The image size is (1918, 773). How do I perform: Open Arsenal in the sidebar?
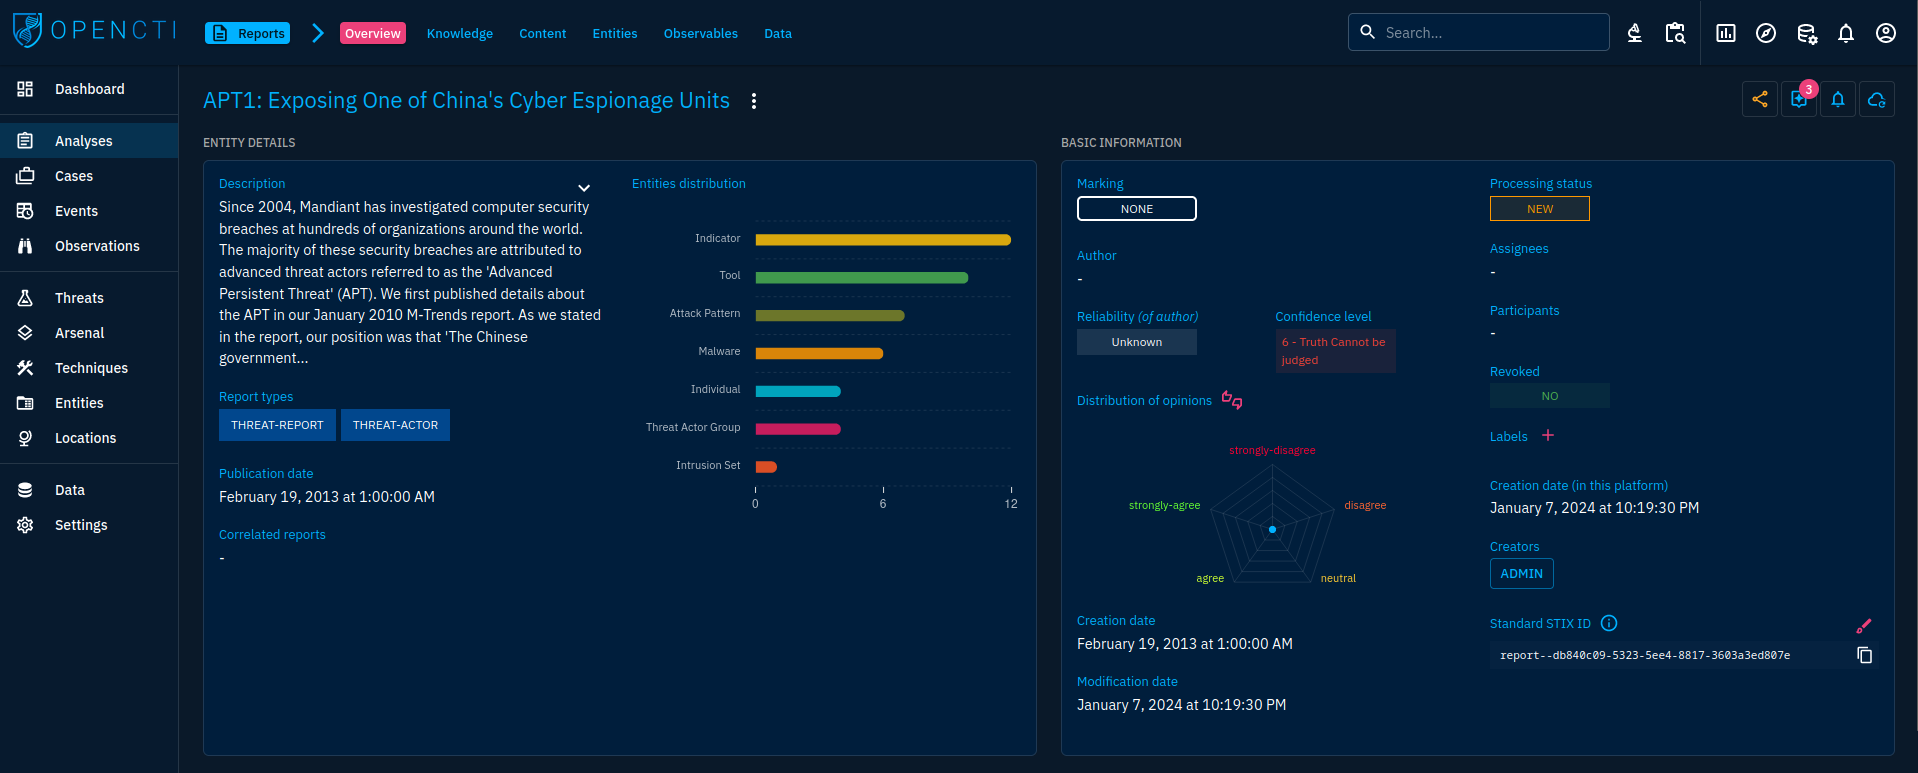click(89, 333)
